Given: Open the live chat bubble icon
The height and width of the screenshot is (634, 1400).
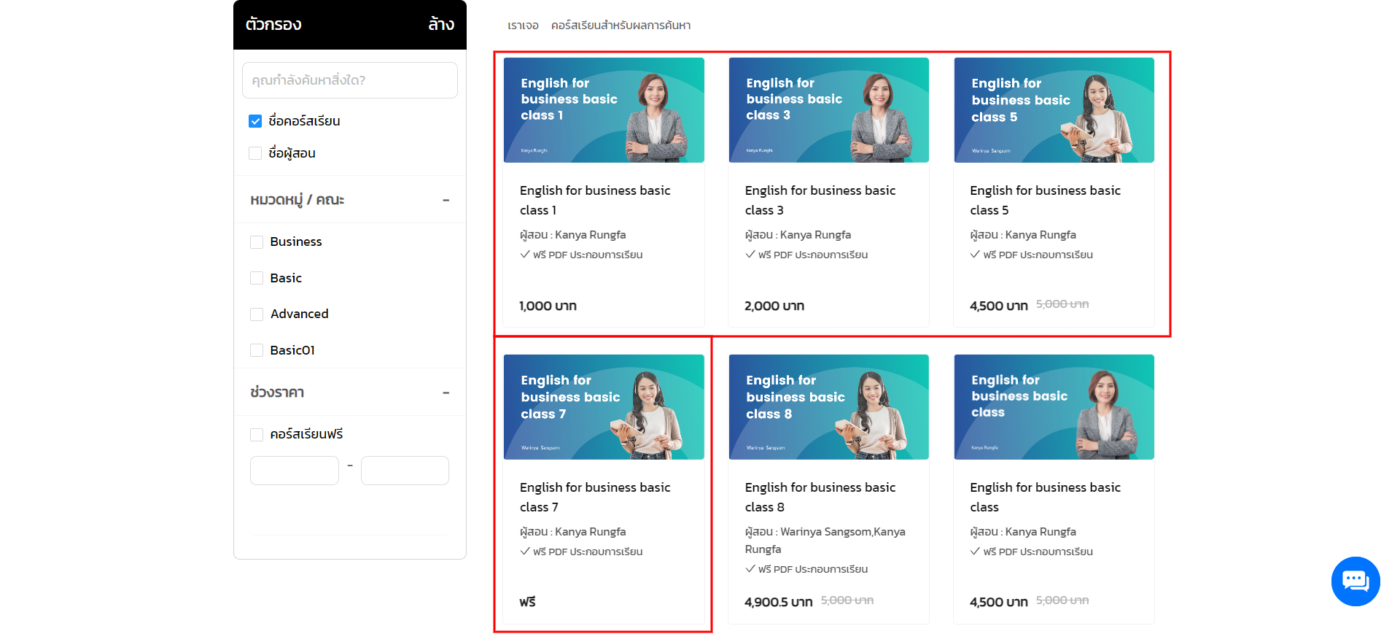Looking at the screenshot, I should coord(1355,581).
